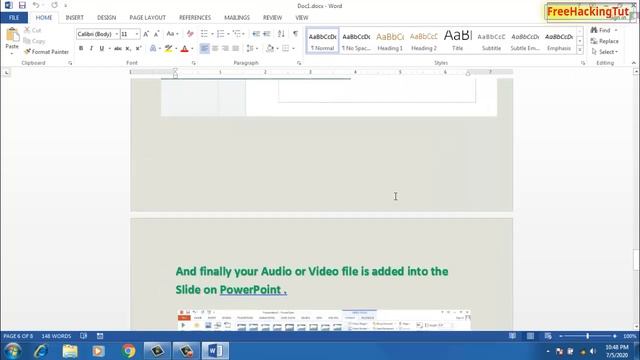Grow the font size
640x360 pixels.
[x=146, y=34]
